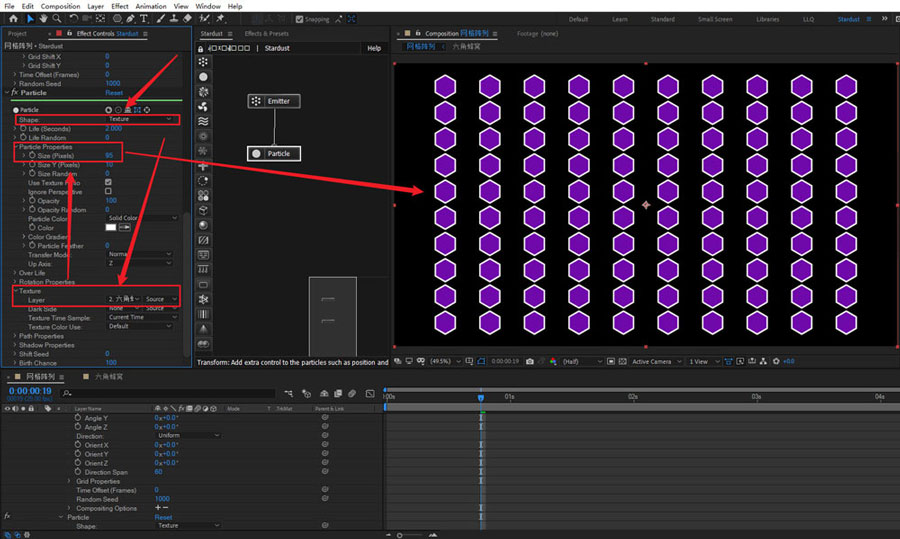The height and width of the screenshot is (539, 900).
Task: Open the Composition menu
Action: click(60, 6)
